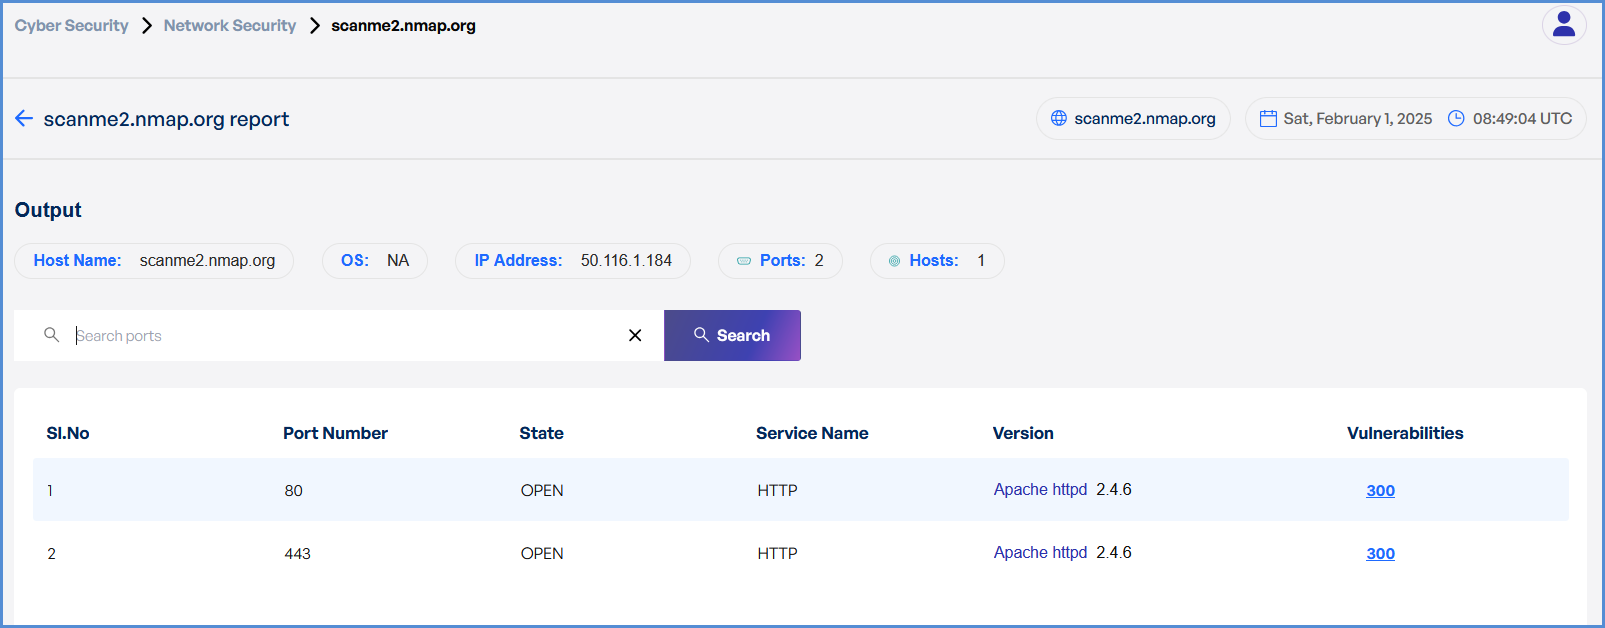The height and width of the screenshot is (628, 1605).
Task: Click Apache httpd version for port 80
Action: pyautogui.click(x=1040, y=490)
